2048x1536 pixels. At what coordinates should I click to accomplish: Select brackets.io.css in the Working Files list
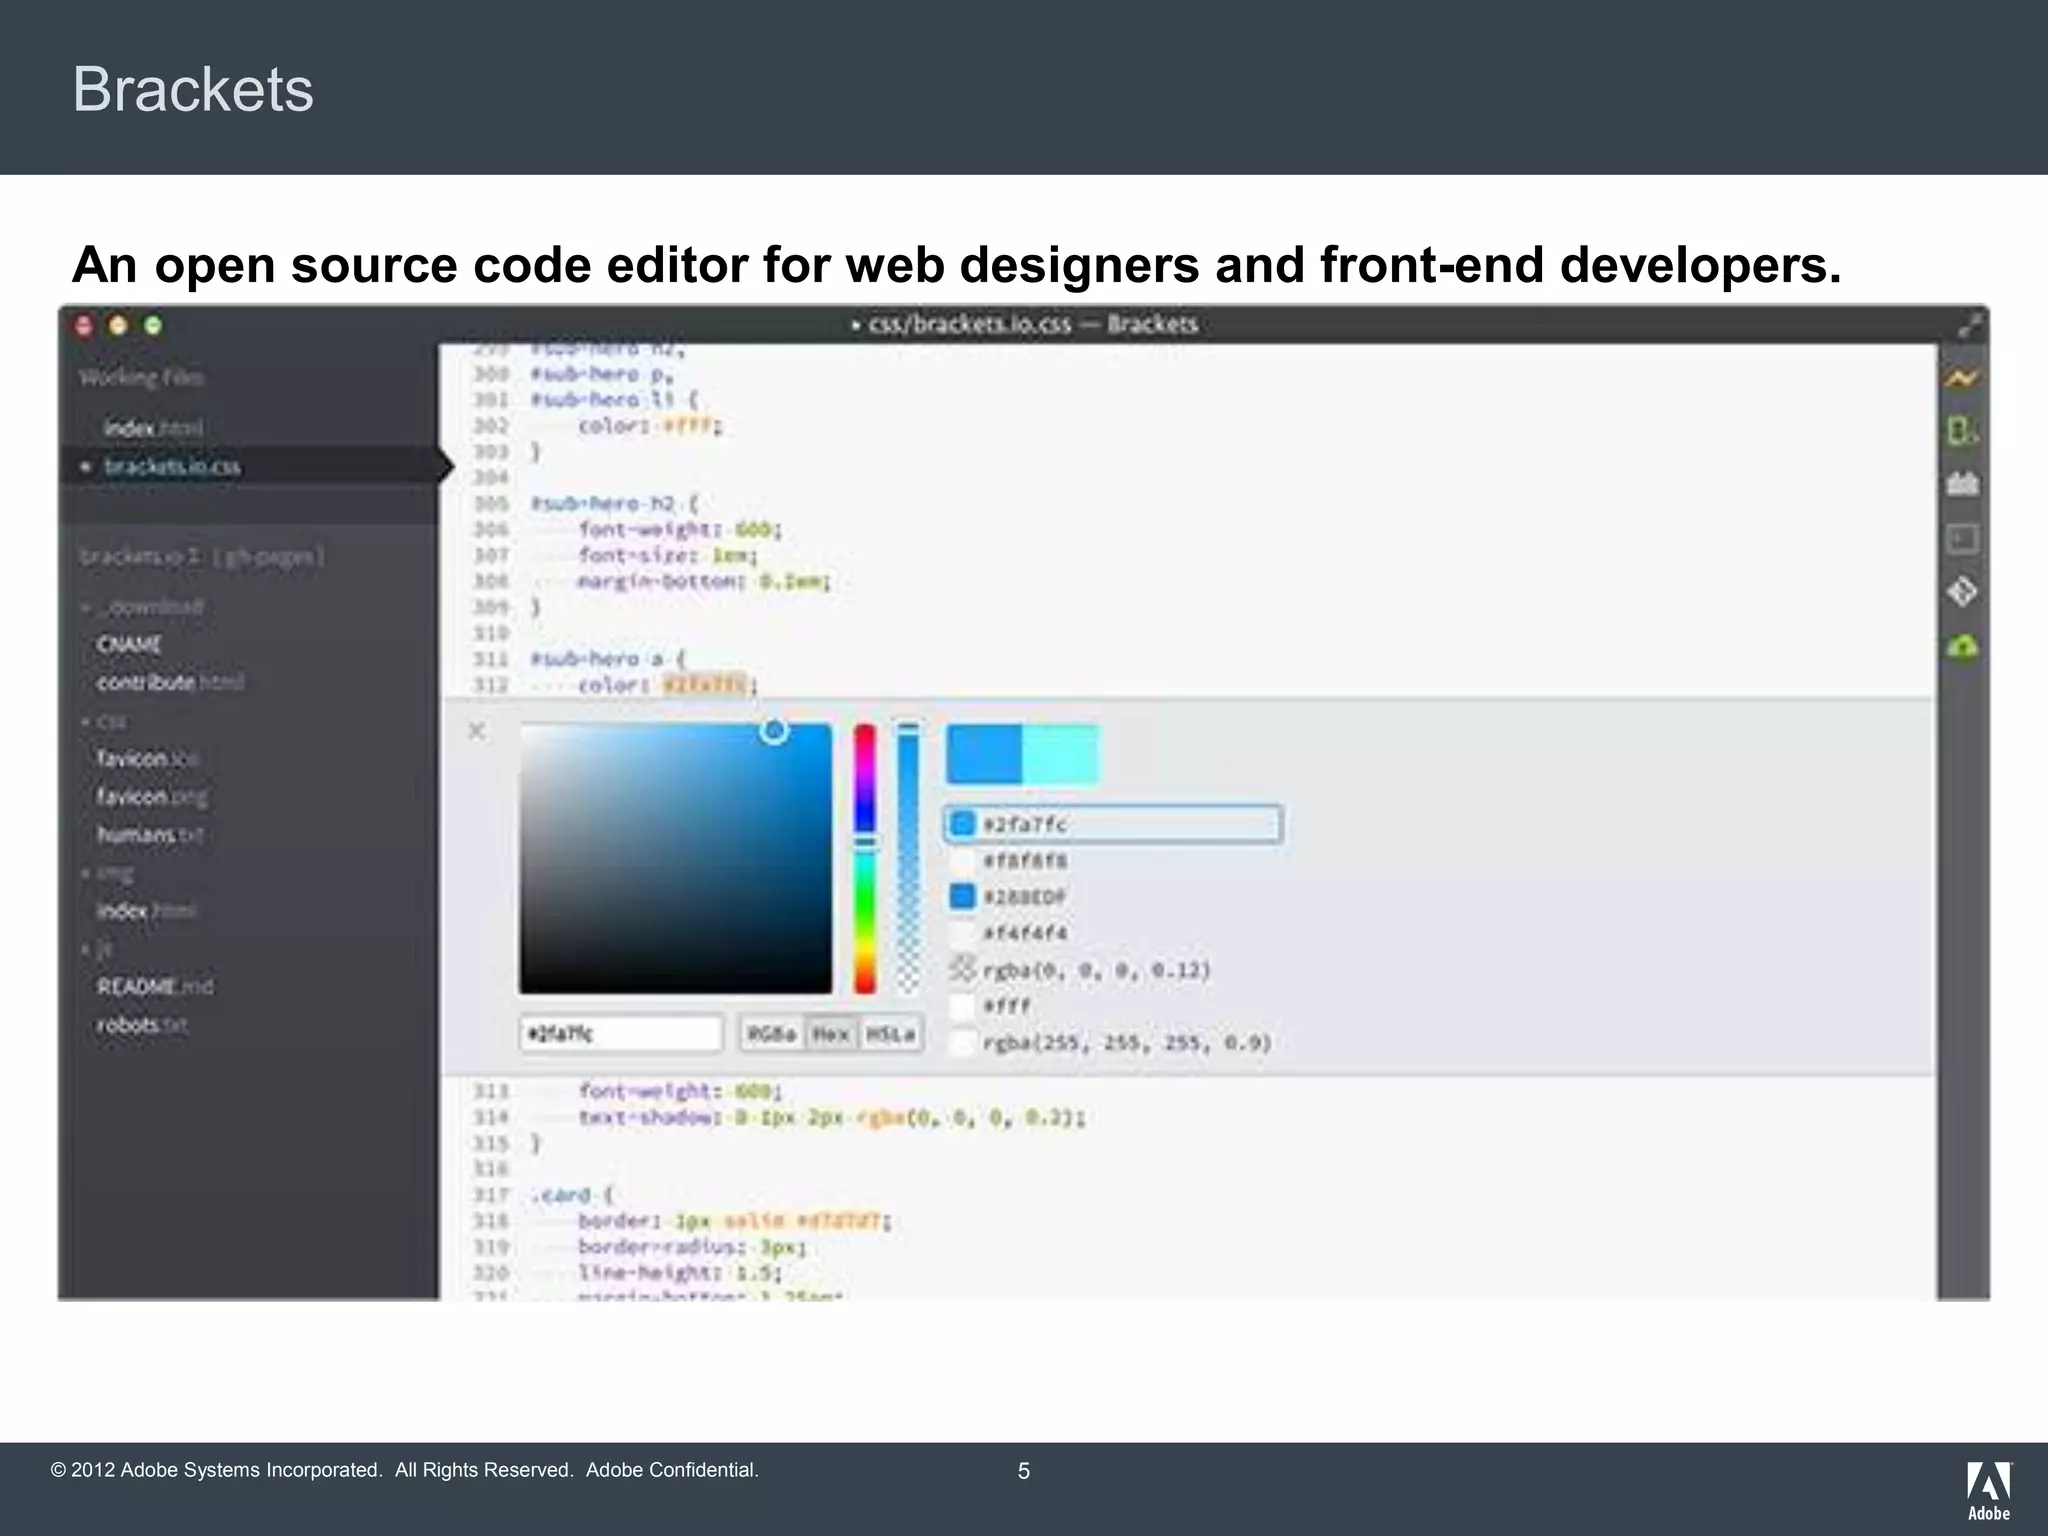pos(172,467)
